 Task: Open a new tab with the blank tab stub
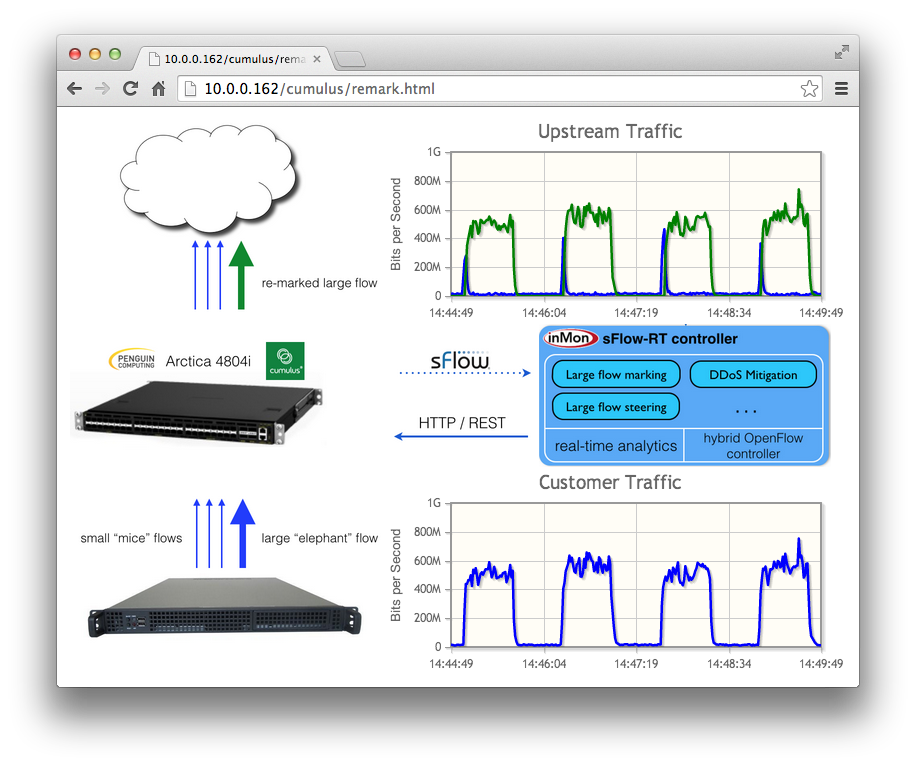(349, 59)
